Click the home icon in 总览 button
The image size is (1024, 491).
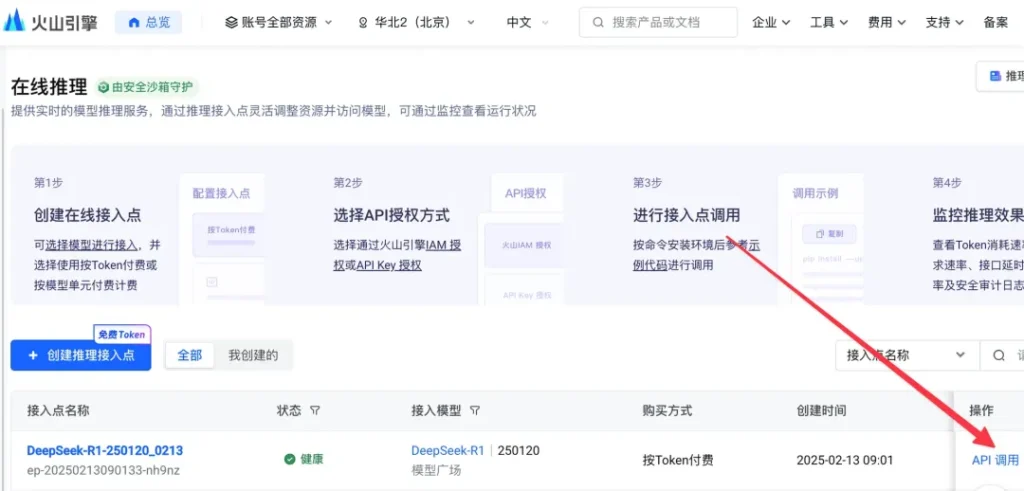click(134, 22)
